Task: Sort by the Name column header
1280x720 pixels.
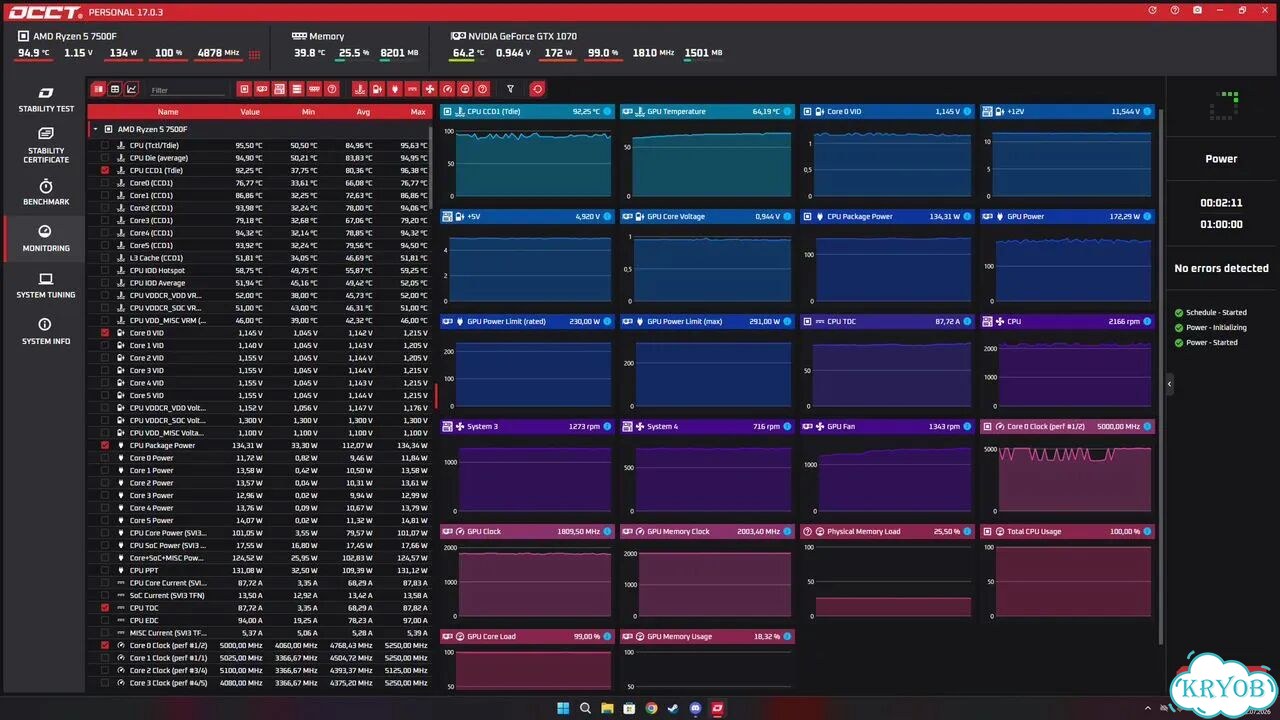Action: (x=168, y=112)
